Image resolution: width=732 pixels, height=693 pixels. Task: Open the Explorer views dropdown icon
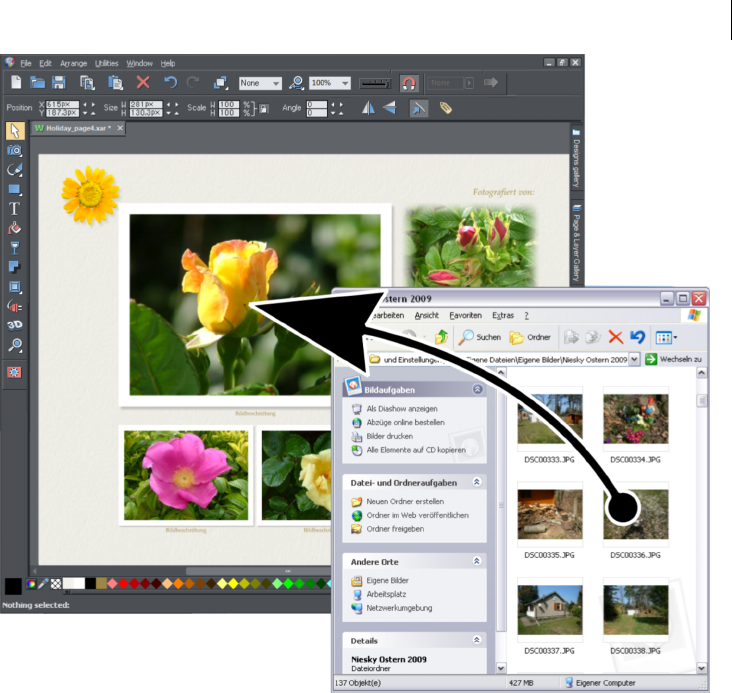pyautogui.click(x=666, y=337)
